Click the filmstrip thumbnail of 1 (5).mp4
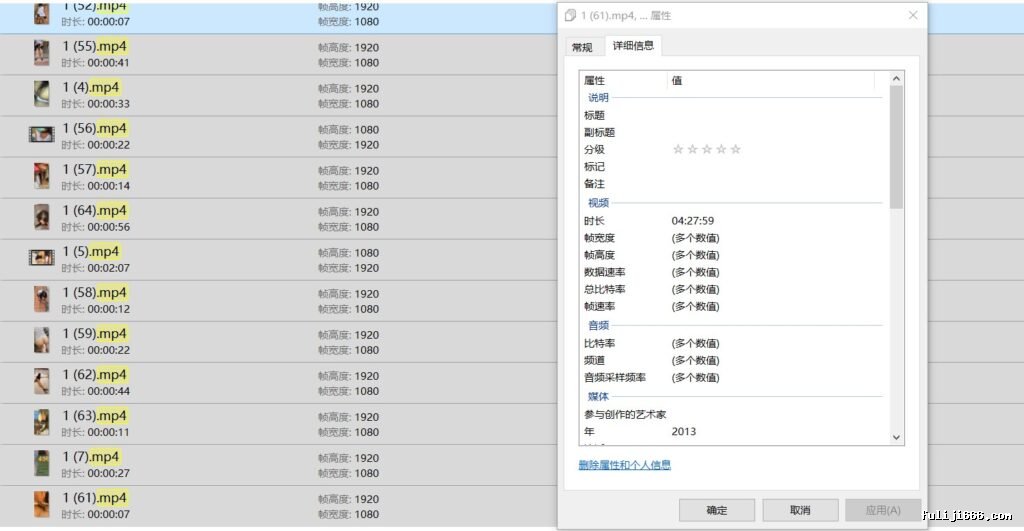The width and height of the screenshot is (1024, 531). [x=42, y=258]
